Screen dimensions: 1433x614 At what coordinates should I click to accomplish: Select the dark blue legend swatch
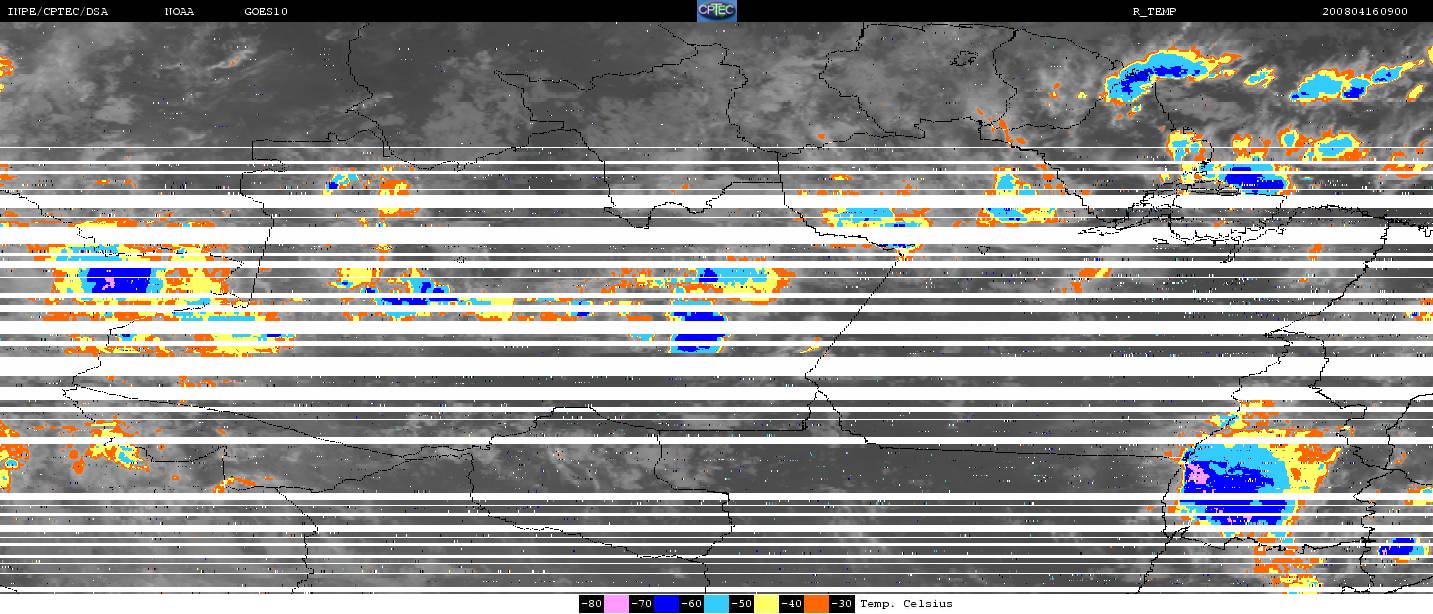pos(666,604)
